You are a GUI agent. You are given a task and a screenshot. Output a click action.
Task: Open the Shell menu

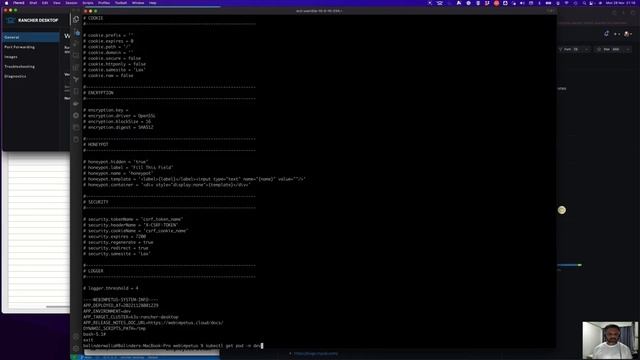[33, 3]
